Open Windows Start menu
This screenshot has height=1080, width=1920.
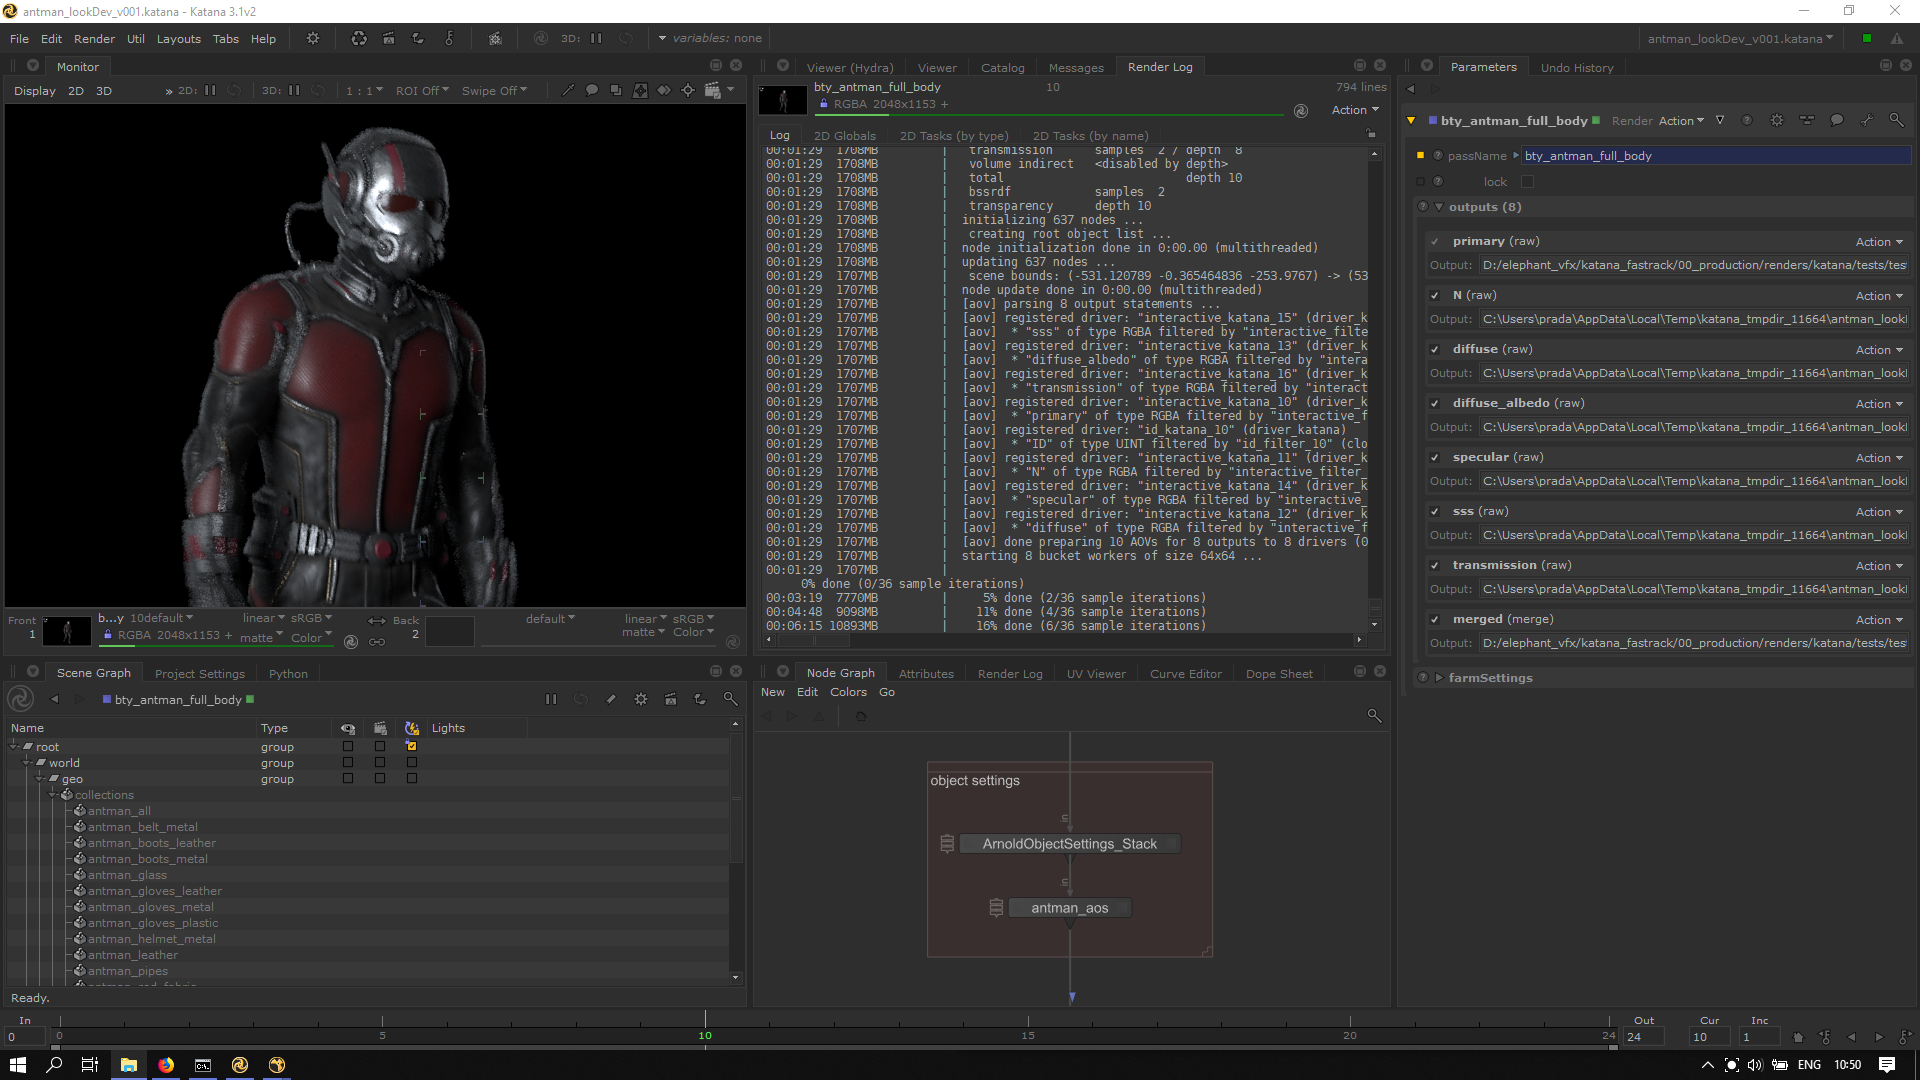(17, 1065)
